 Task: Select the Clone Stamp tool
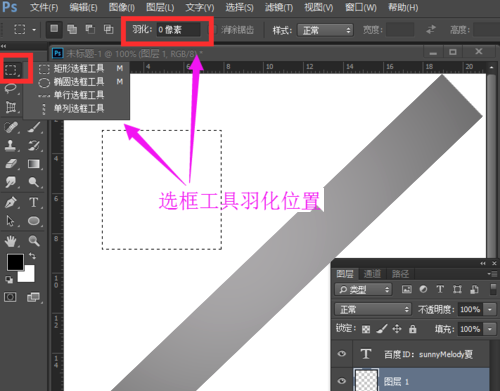pyautogui.click(x=11, y=145)
